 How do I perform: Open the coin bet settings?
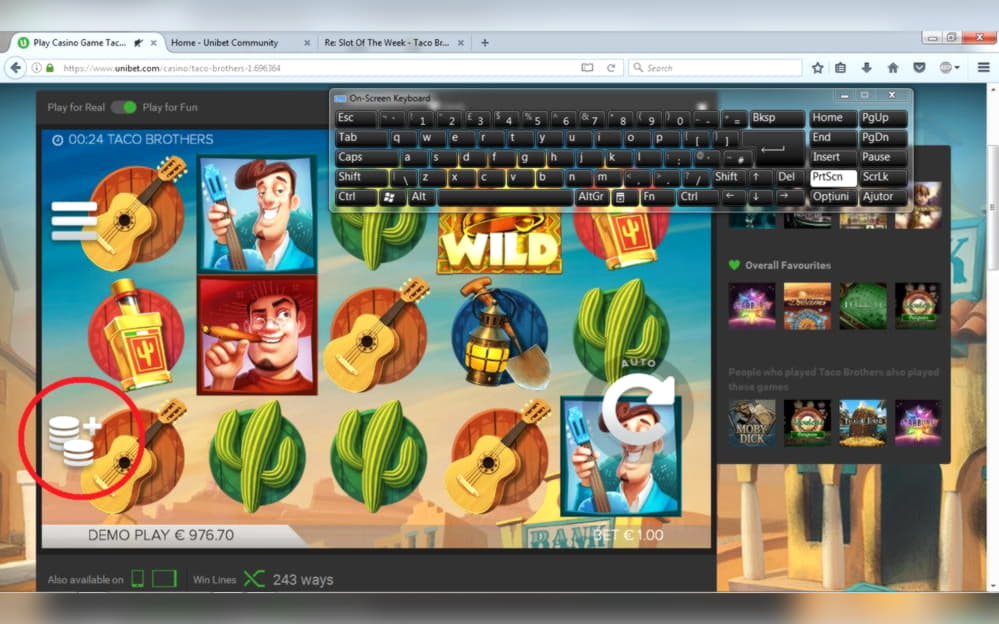point(75,440)
